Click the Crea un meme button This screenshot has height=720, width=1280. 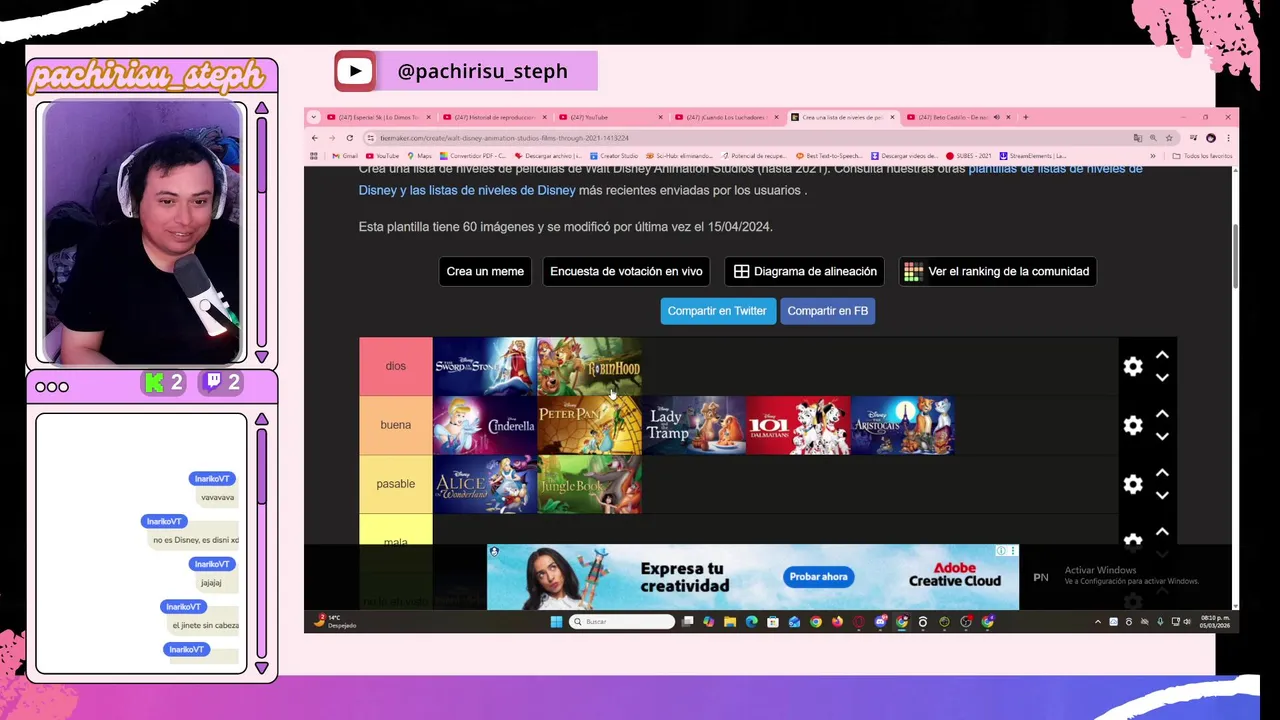[485, 271]
